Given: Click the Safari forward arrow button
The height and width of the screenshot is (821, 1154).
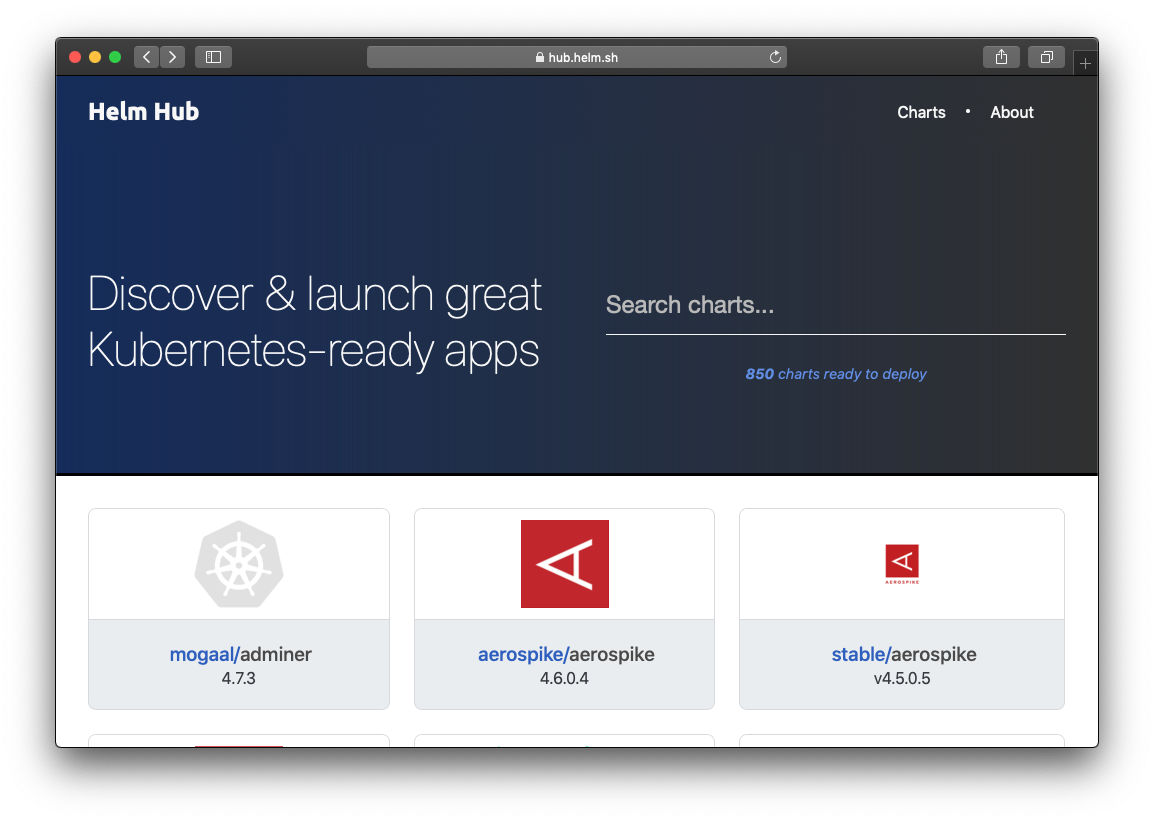Looking at the screenshot, I should pos(172,57).
